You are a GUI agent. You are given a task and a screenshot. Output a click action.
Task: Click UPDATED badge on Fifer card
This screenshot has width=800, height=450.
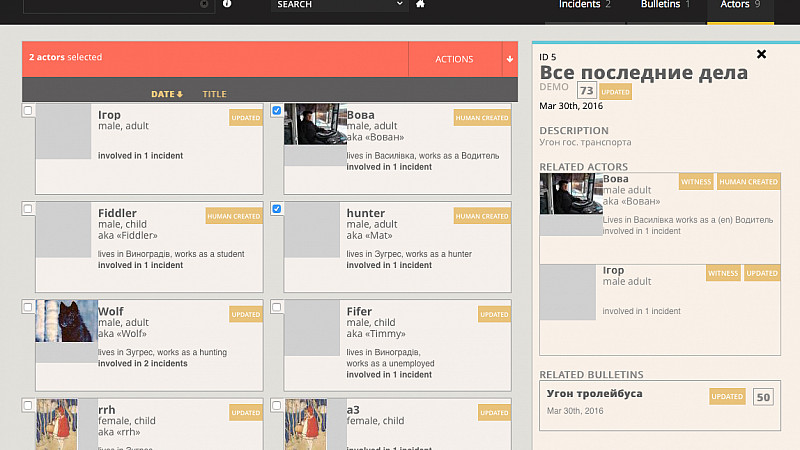pyautogui.click(x=494, y=315)
